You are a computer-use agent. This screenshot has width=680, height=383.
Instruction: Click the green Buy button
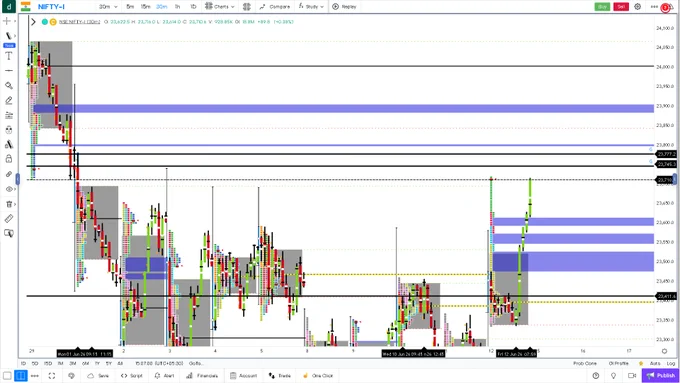602,7
